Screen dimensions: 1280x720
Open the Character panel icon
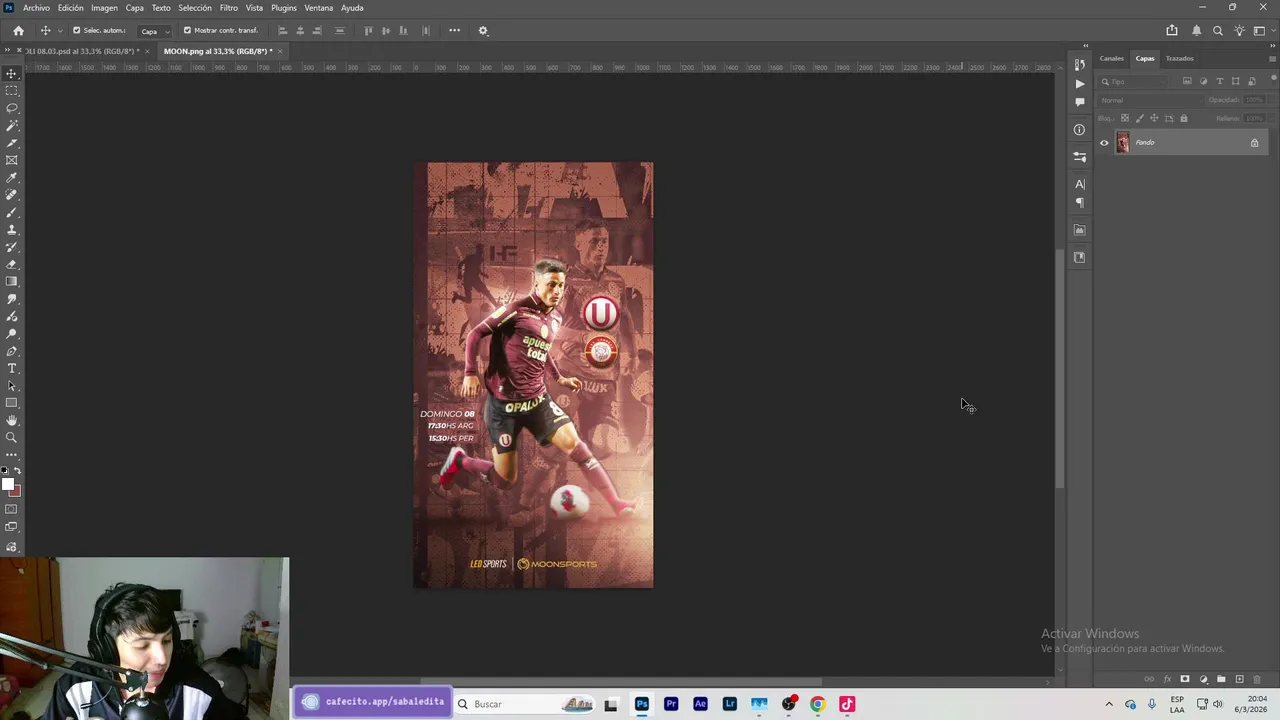1079,184
